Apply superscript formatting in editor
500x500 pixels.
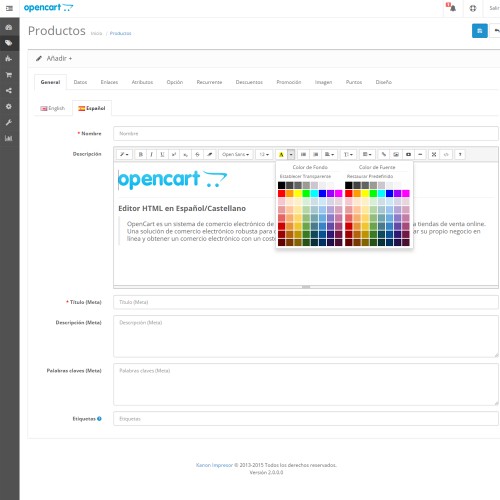pyautogui.click(x=174, y=154)
